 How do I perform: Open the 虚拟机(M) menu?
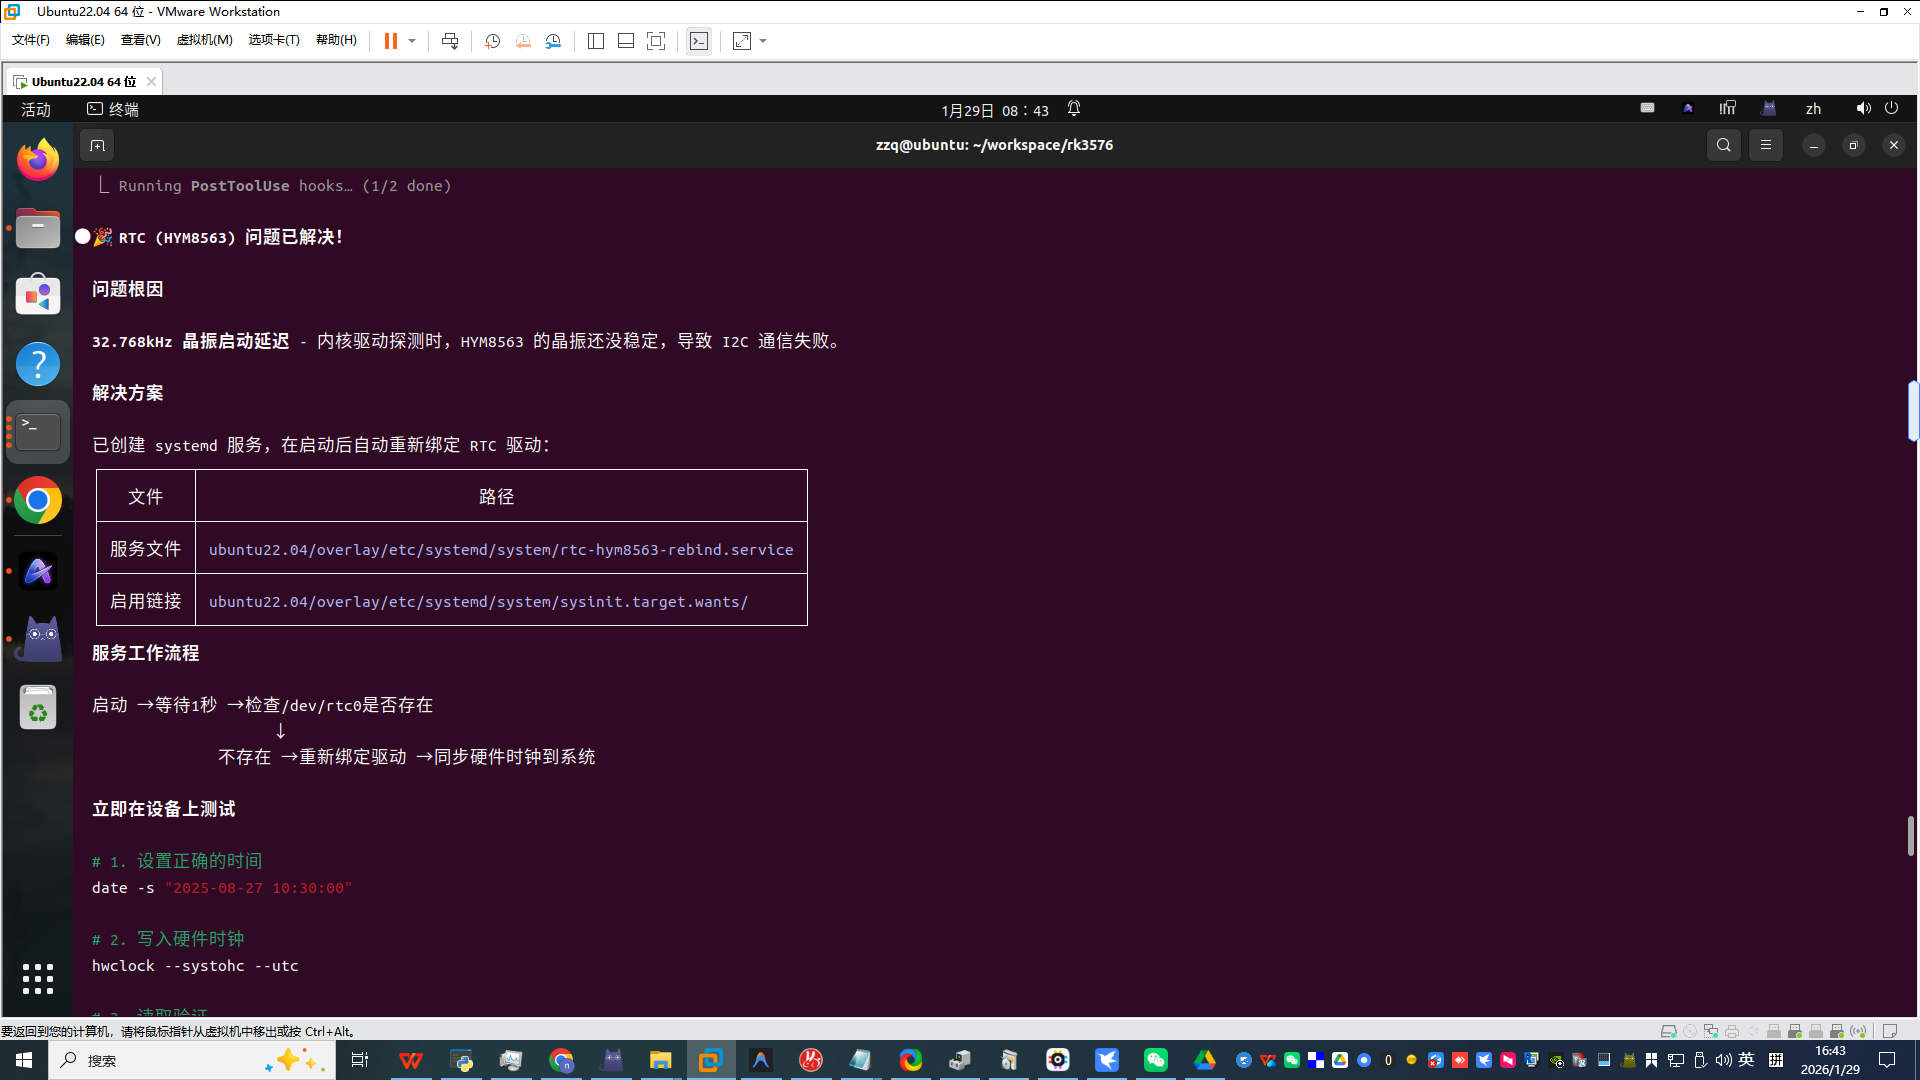tap(204, 40)
